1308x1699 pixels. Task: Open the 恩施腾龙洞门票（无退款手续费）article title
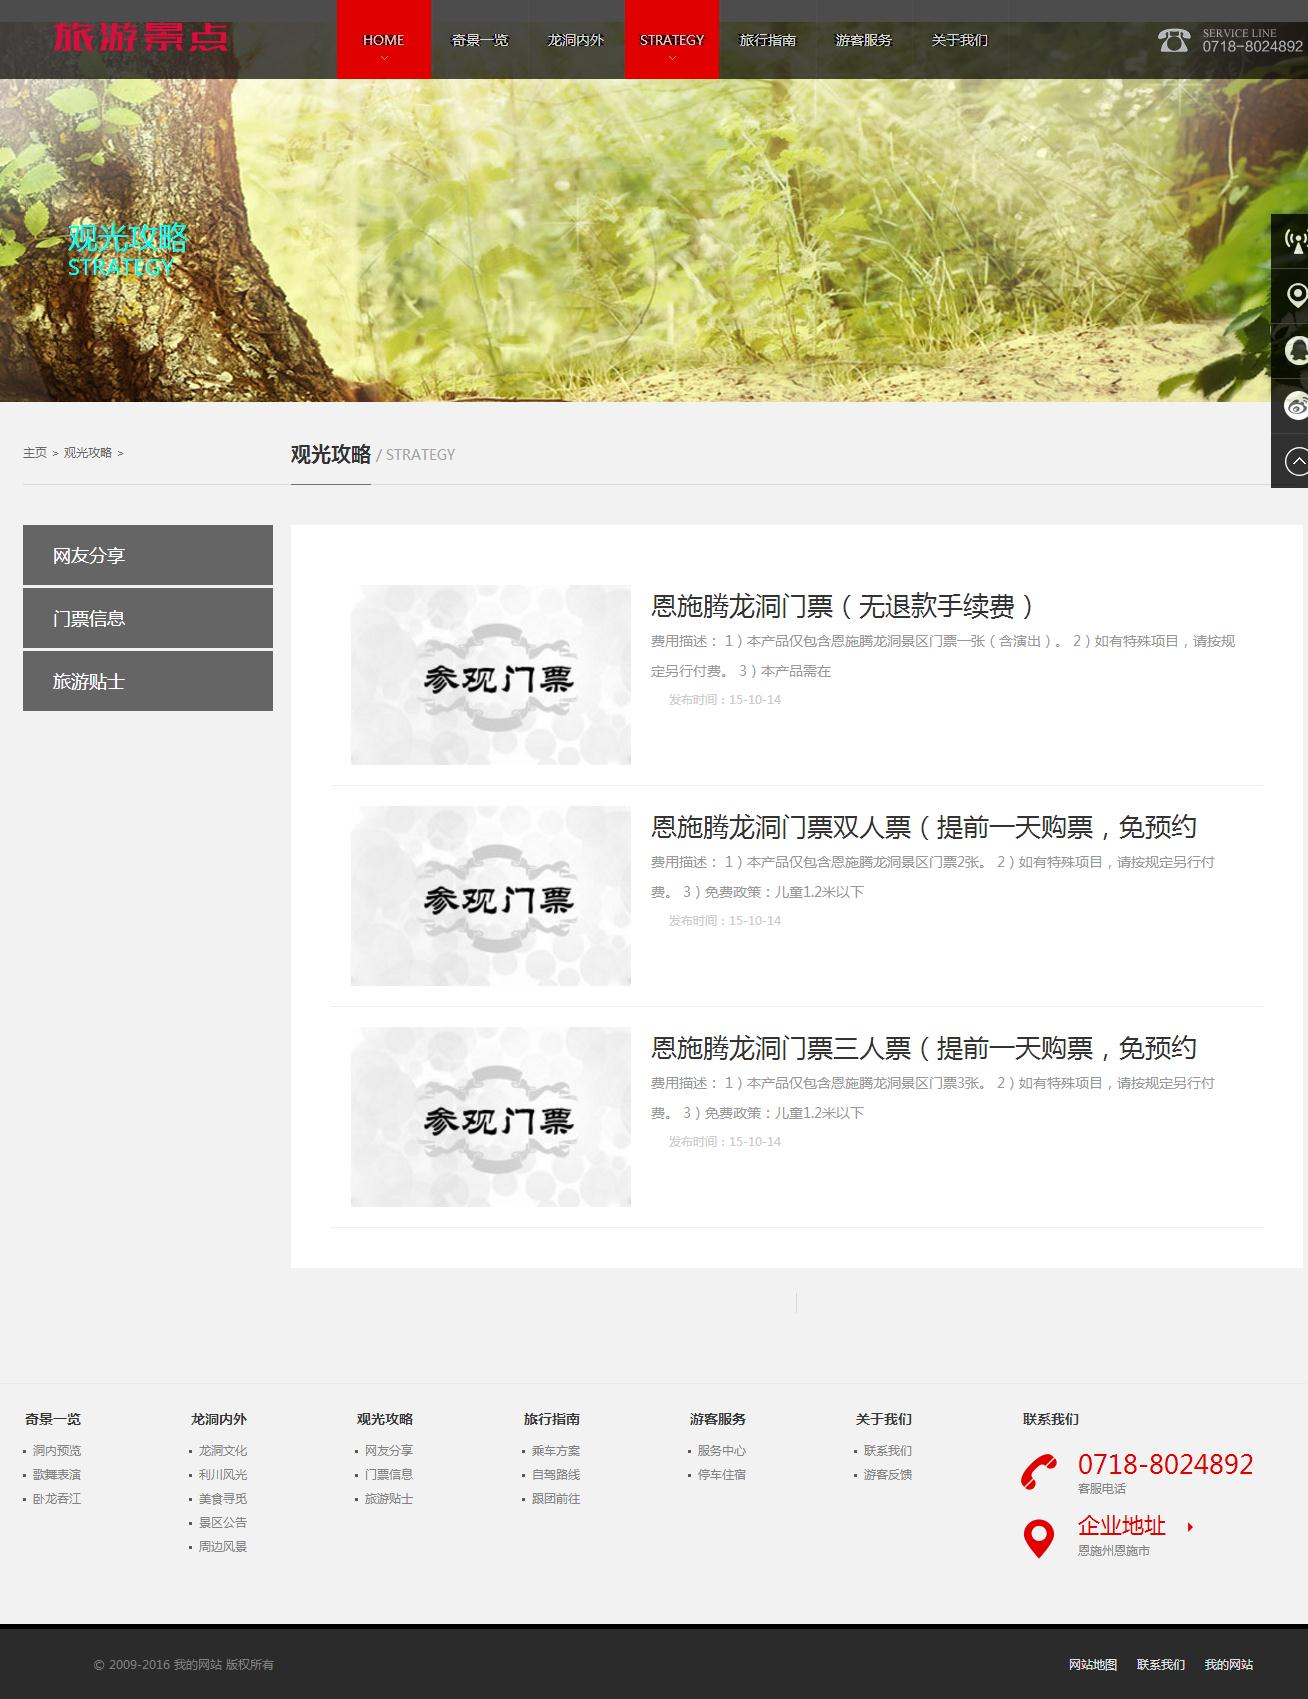842,606
